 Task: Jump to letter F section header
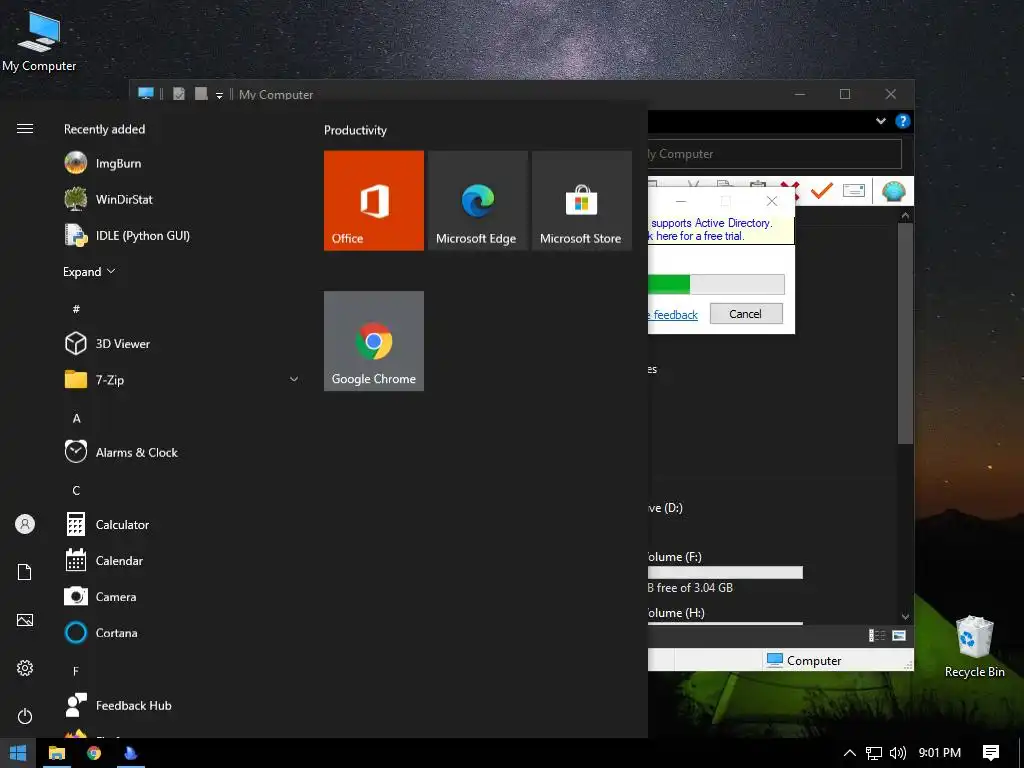tap(76, 671)
